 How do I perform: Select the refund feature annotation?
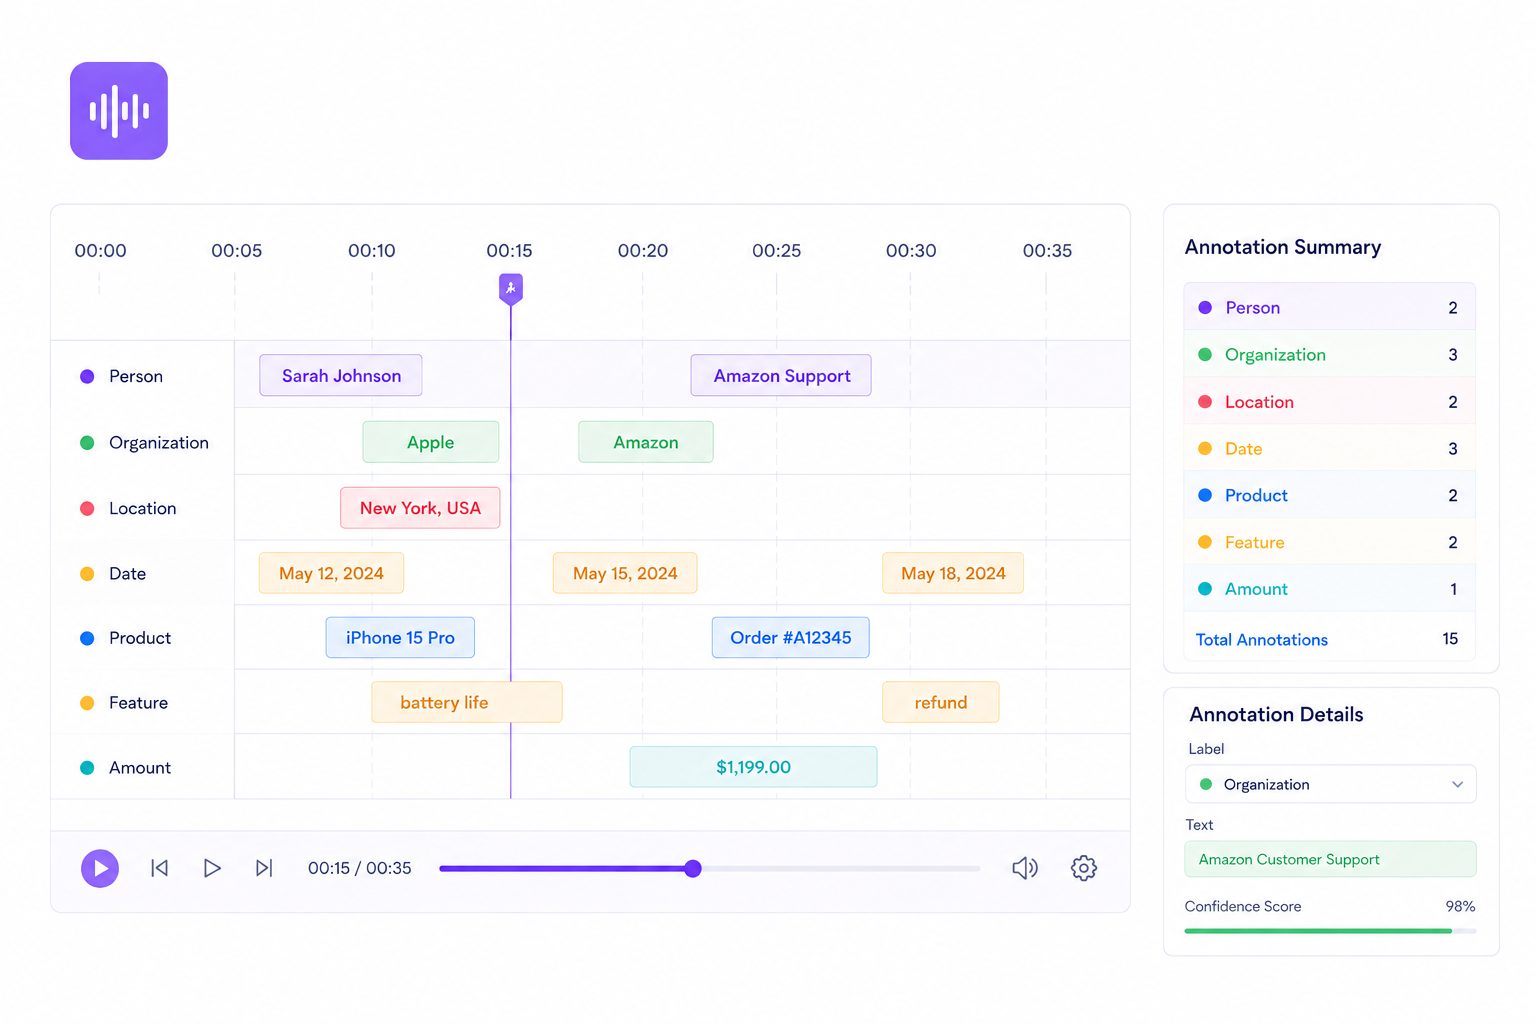click(941, 702)
